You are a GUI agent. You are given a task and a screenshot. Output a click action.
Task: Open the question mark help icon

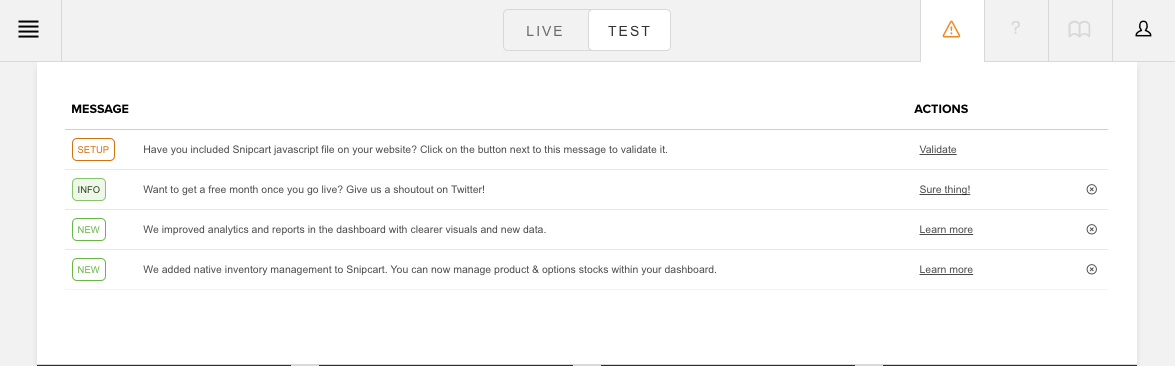coord(1015,28)
